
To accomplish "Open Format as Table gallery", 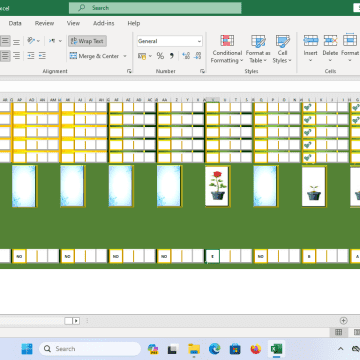I will [x=258, y=49].
